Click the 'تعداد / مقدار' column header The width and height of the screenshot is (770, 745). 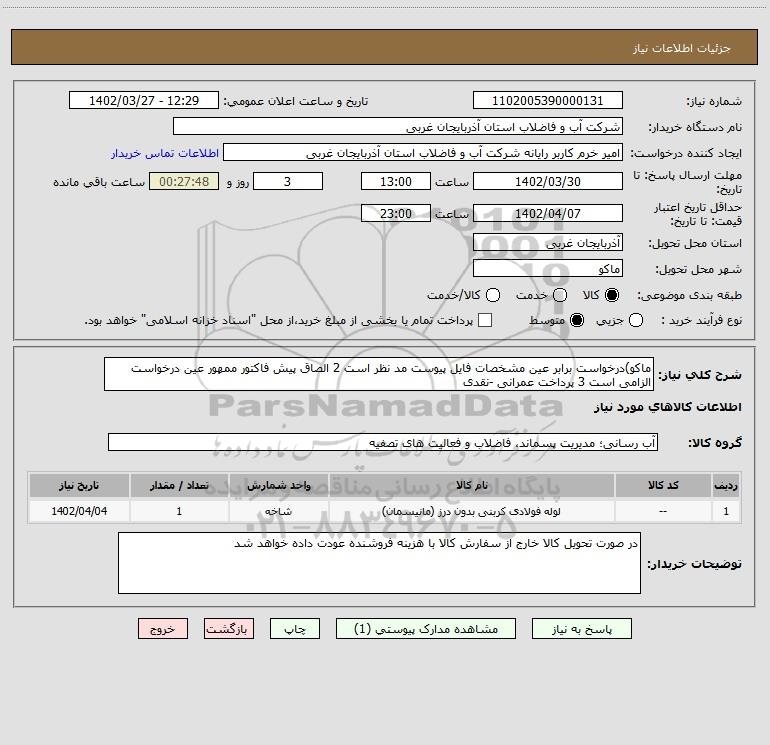tap(179, 485)
